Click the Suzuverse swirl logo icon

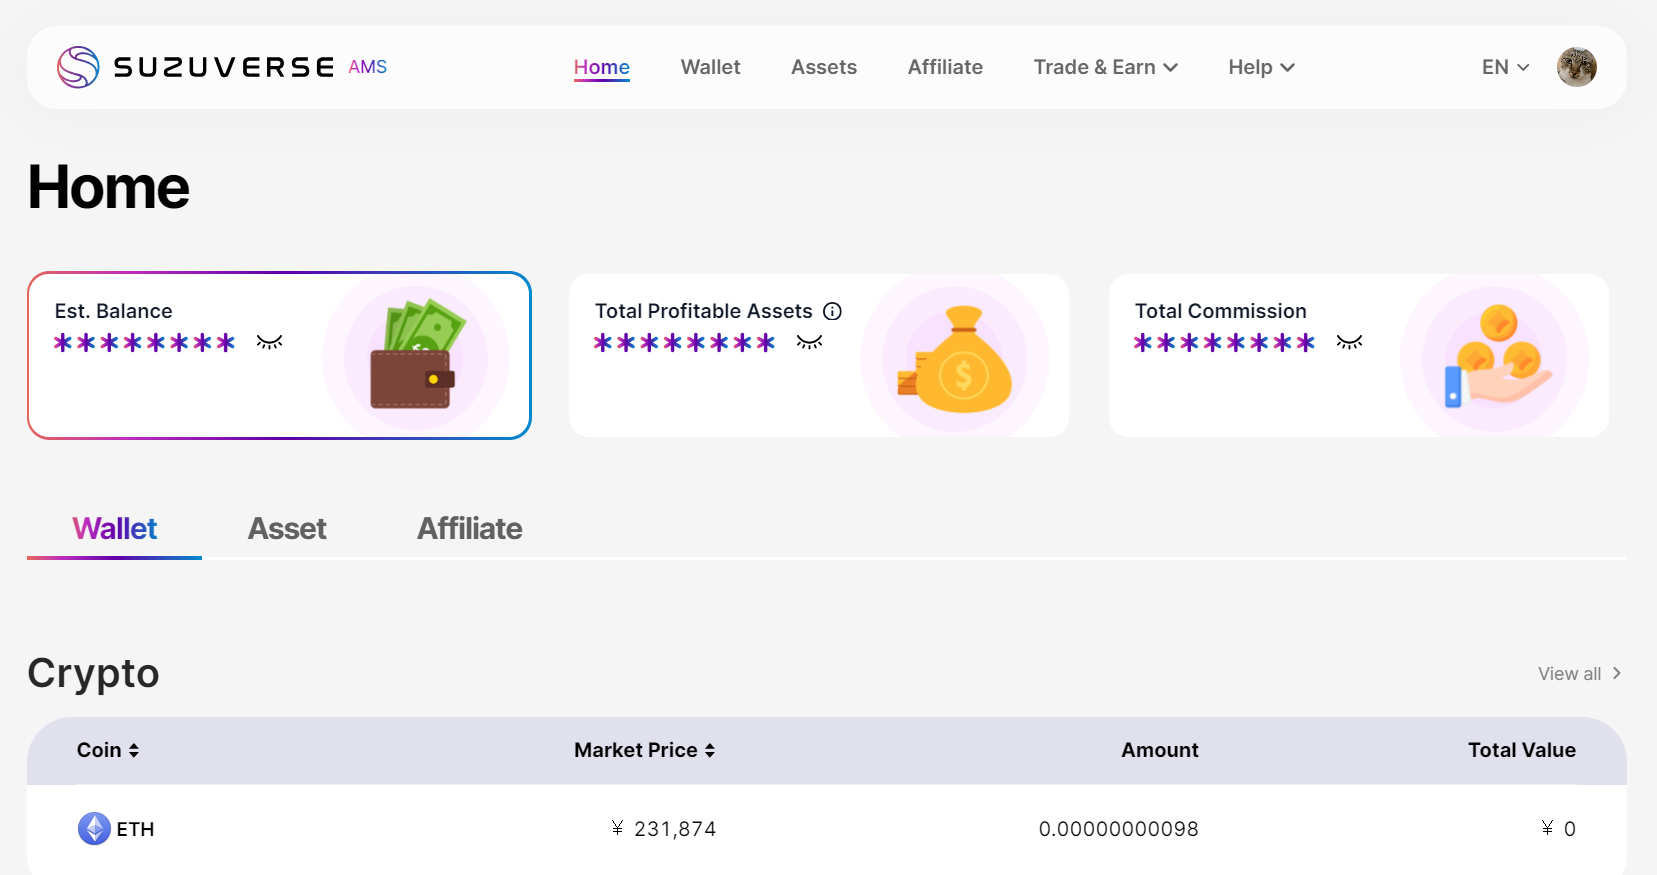(78, 67)
